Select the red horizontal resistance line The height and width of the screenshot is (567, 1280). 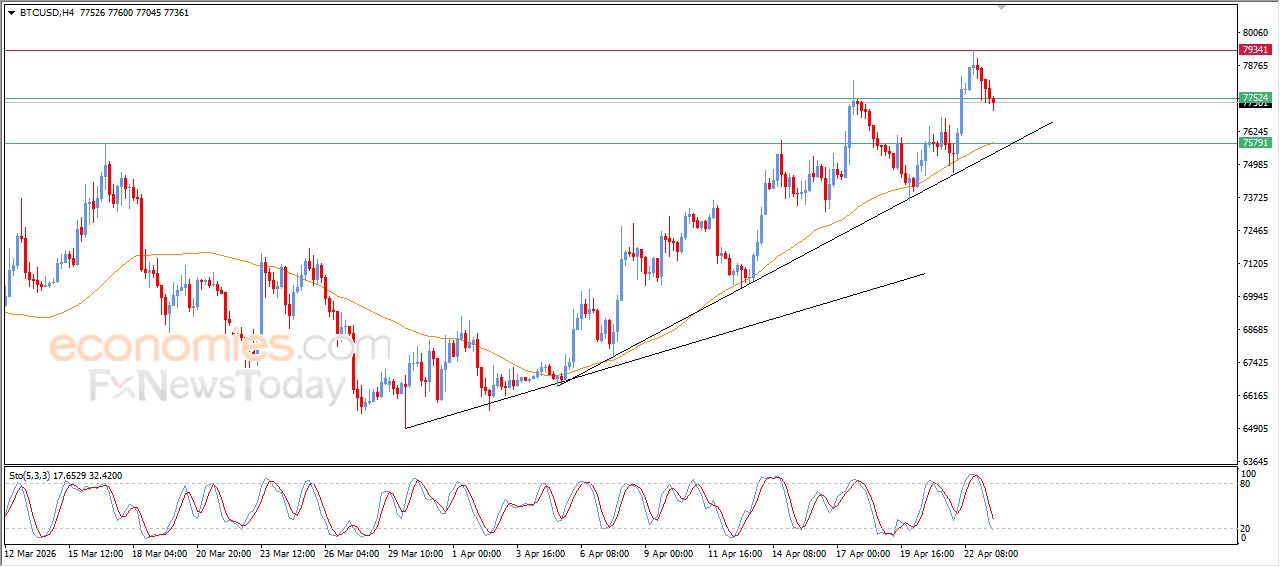pos(600,50)
